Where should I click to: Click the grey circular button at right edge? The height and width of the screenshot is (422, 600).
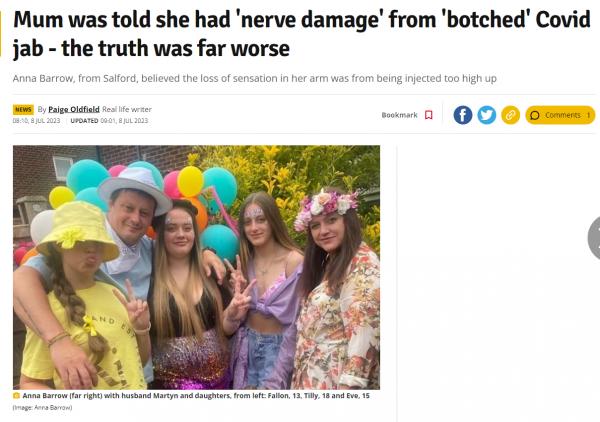click(593, 238)
